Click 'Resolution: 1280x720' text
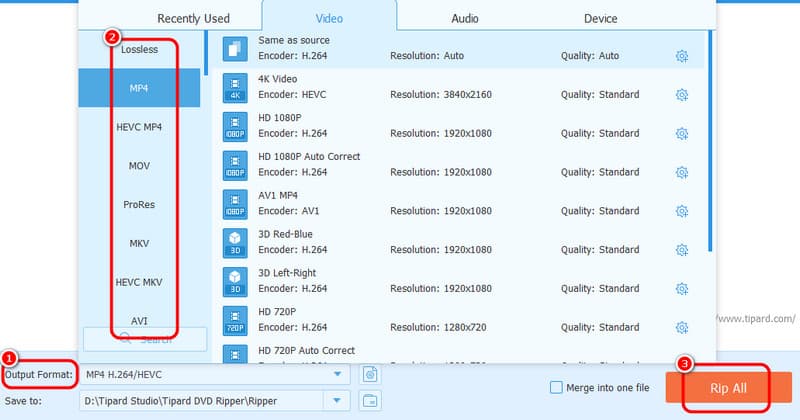This screenshot has height=420, width=800. click(x=438, y=327)
